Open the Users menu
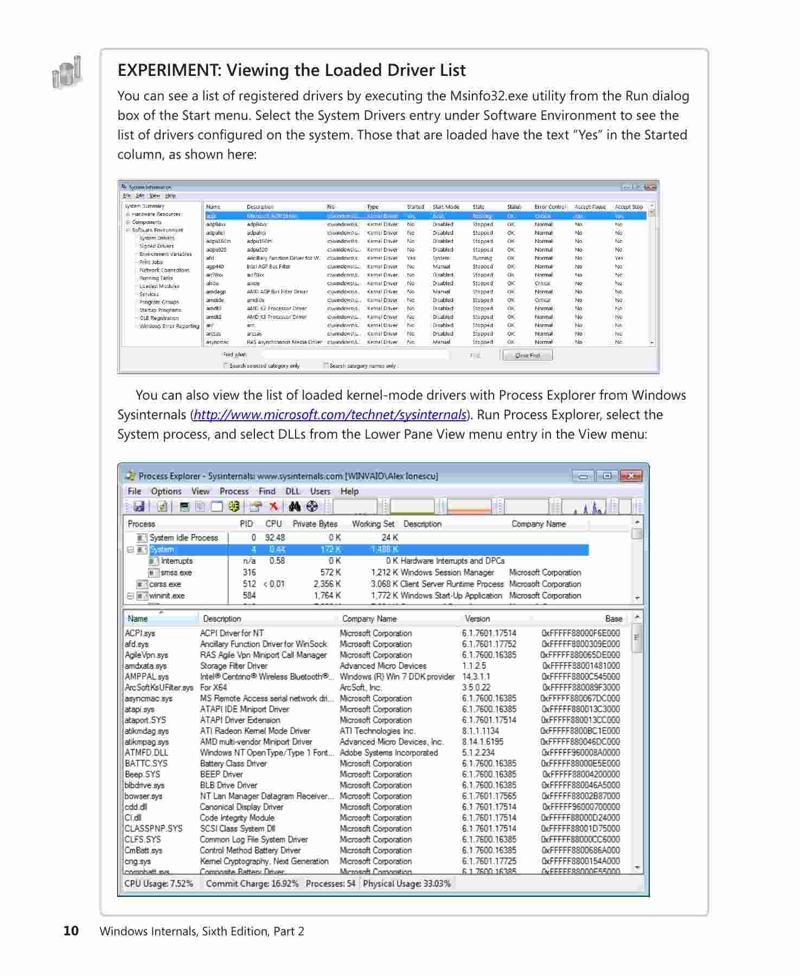The height and width of the screenshot is (976, 800). 320,491
